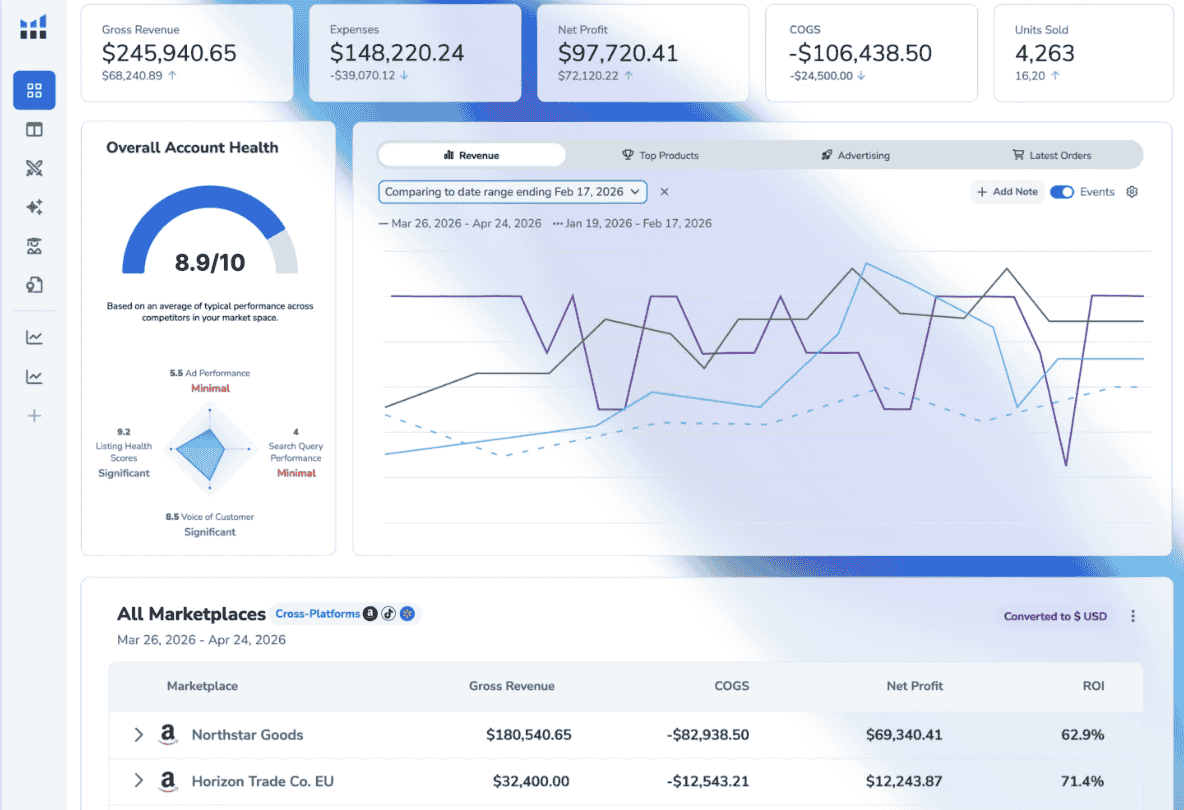Viewport: 1184px width, 810px height.
Task: Click the plus icon in sidebar
Action: pyautogui.click(x=34, y=416)
